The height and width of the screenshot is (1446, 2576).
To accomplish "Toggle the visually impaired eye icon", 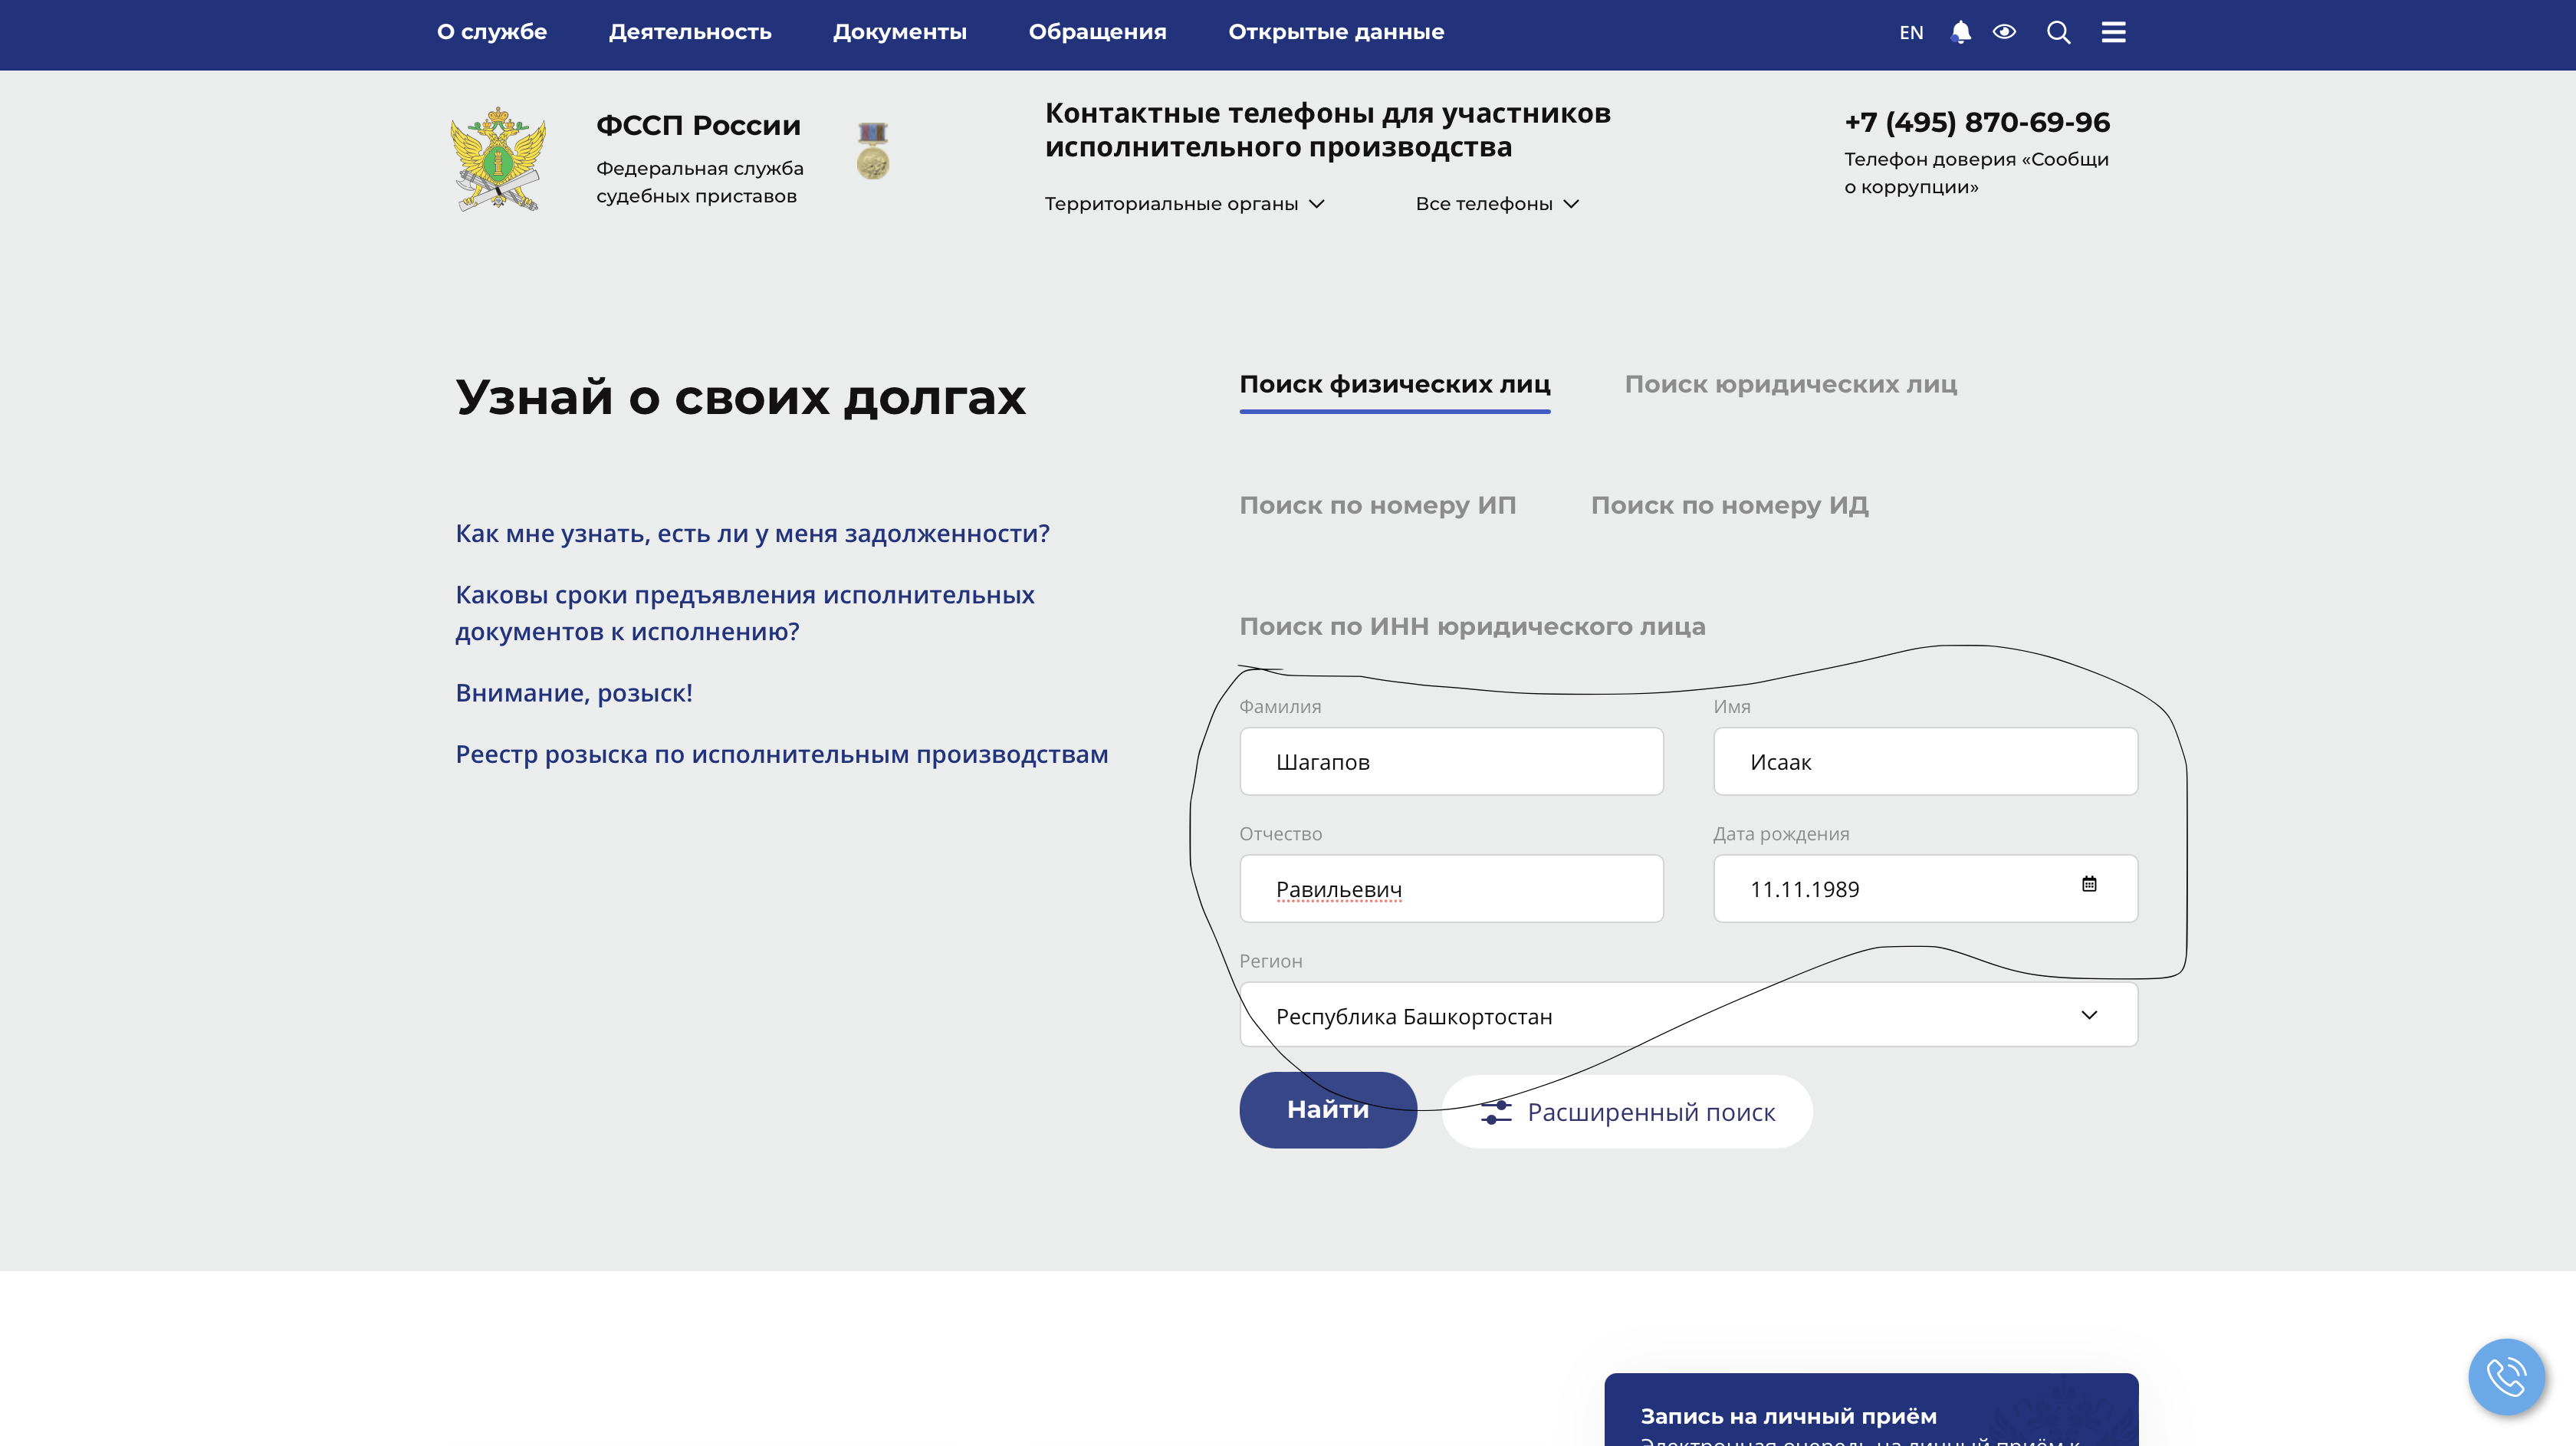I will [2004, 32].
